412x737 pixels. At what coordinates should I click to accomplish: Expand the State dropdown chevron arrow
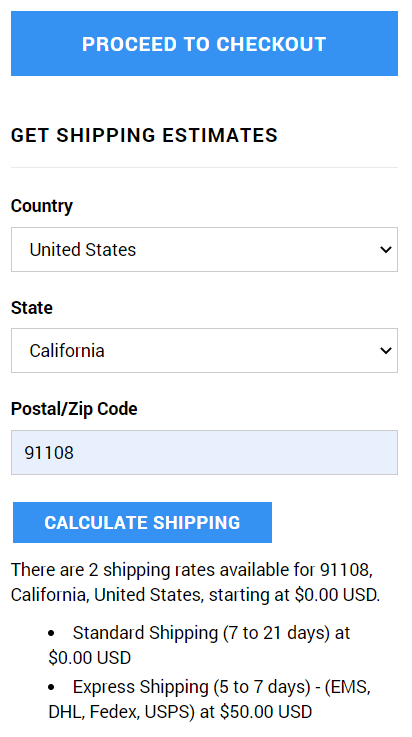(386, 351)
